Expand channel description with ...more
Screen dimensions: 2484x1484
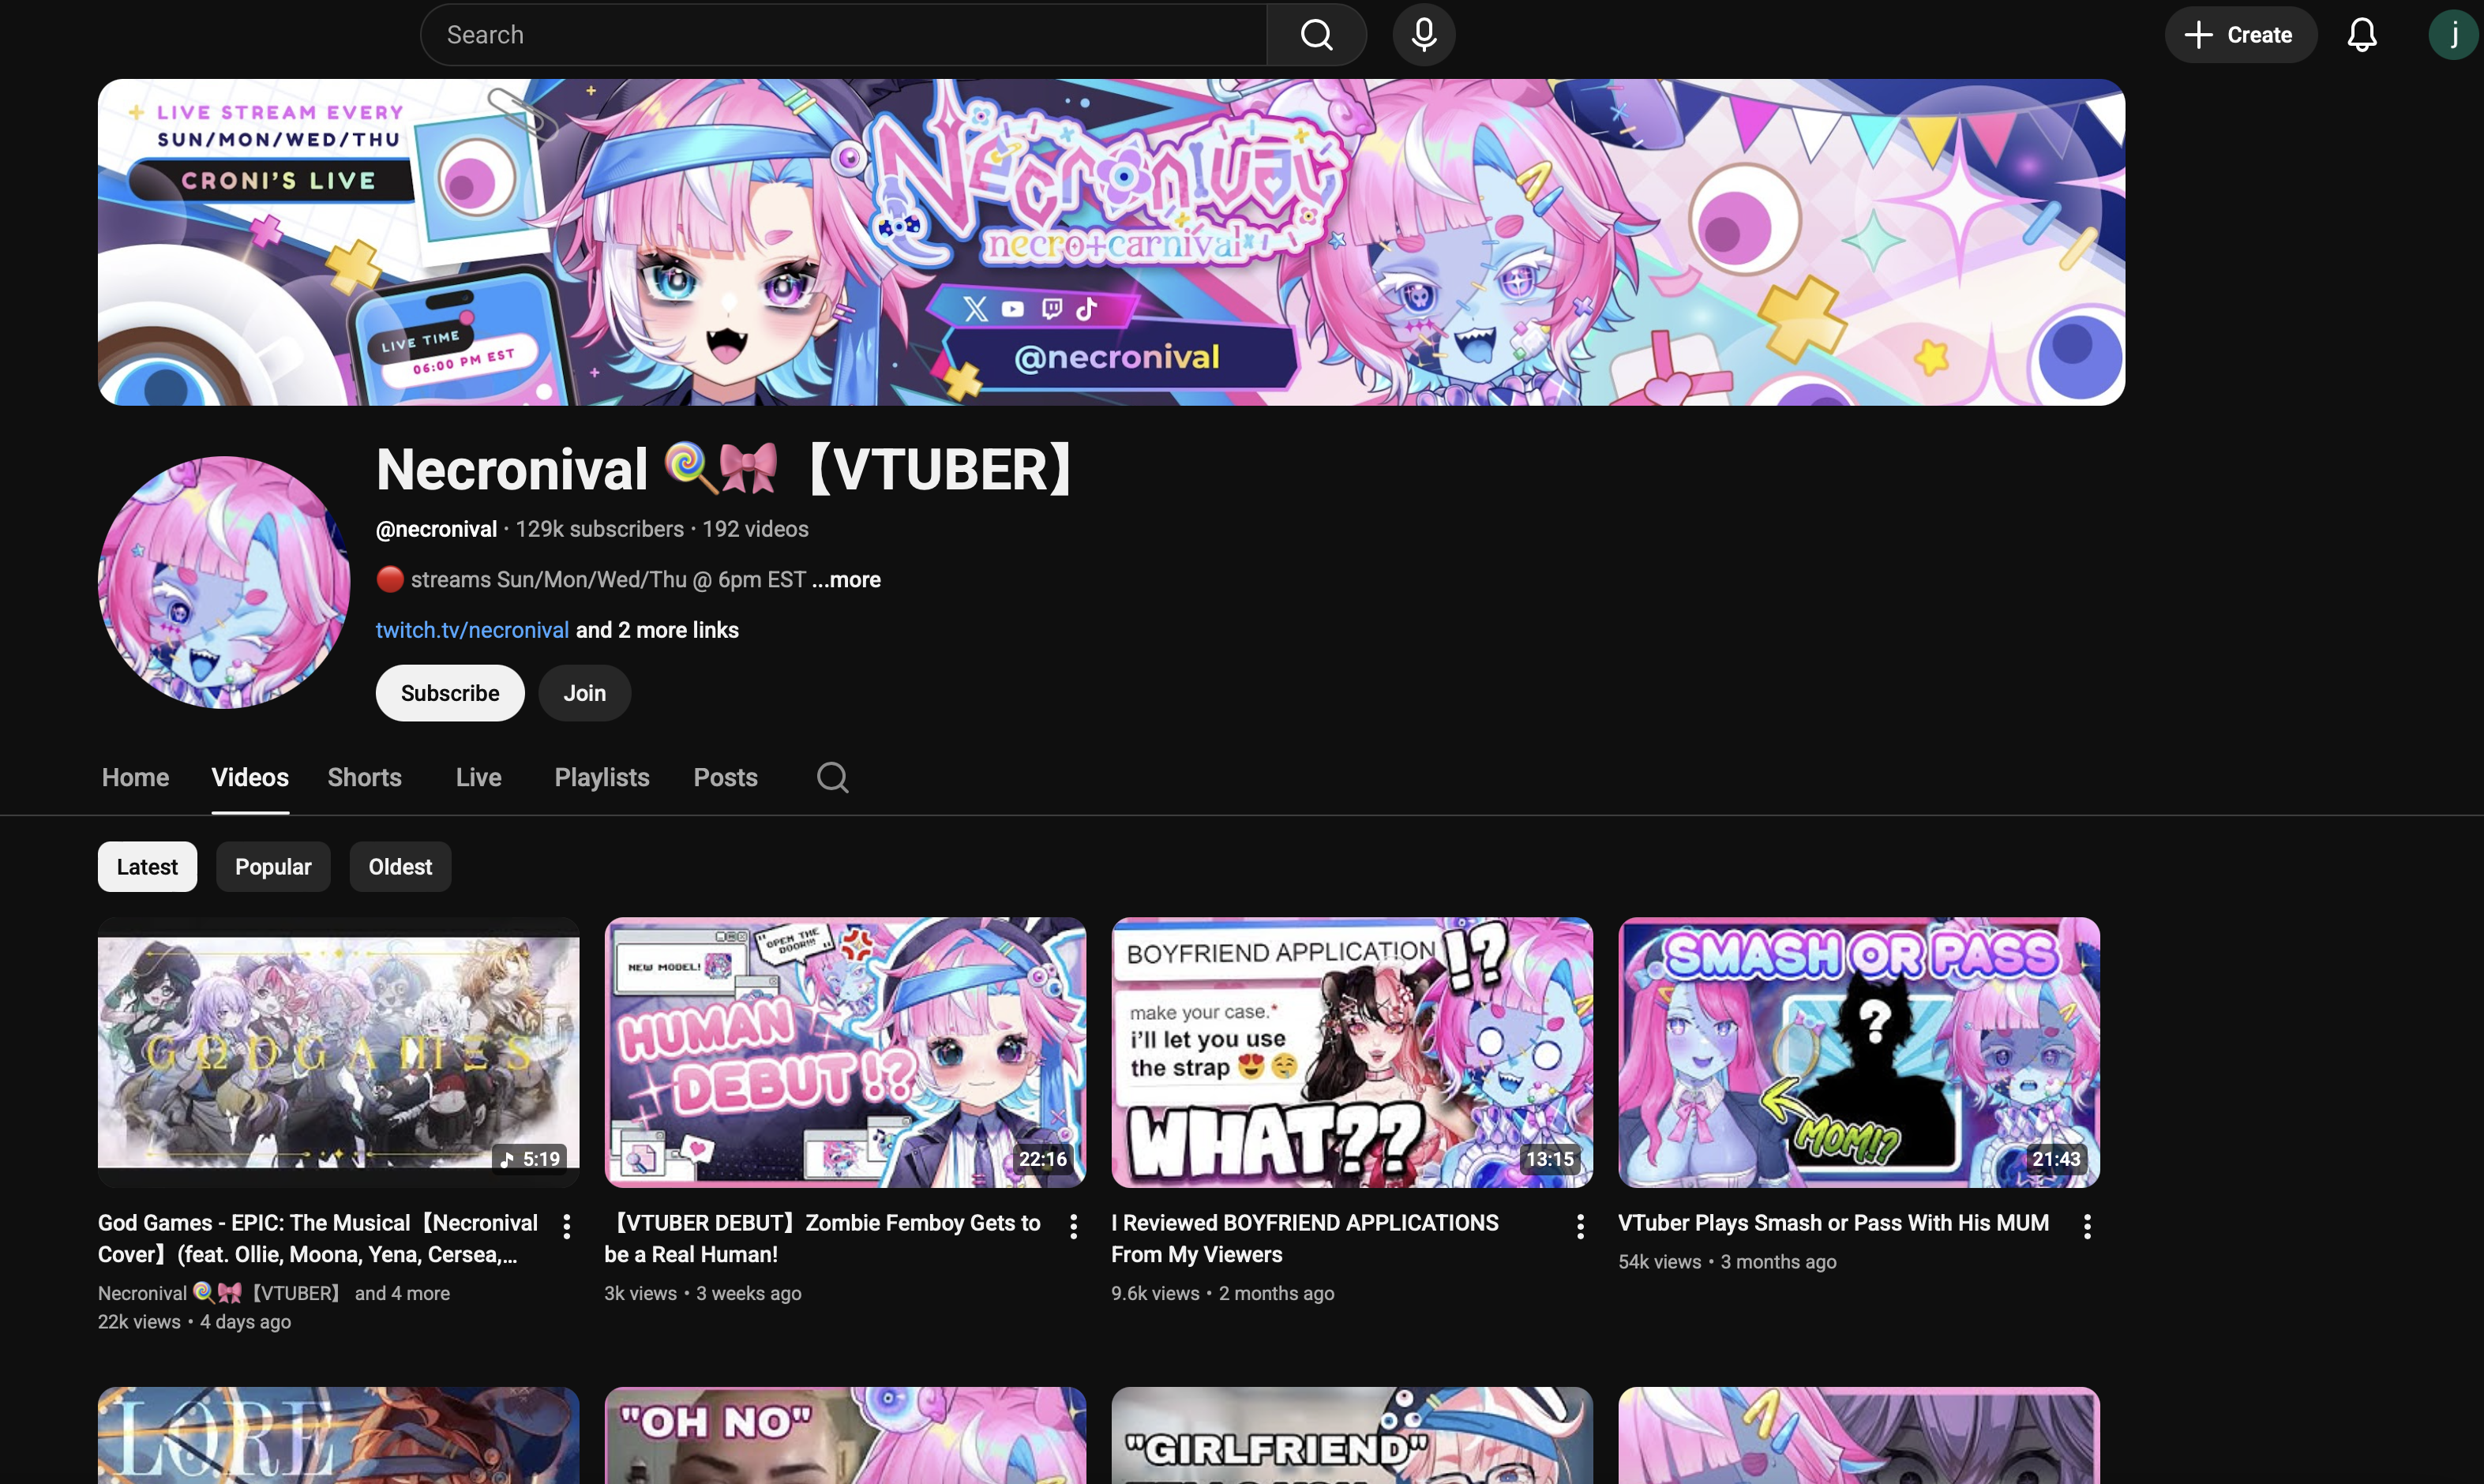(846, 580)
